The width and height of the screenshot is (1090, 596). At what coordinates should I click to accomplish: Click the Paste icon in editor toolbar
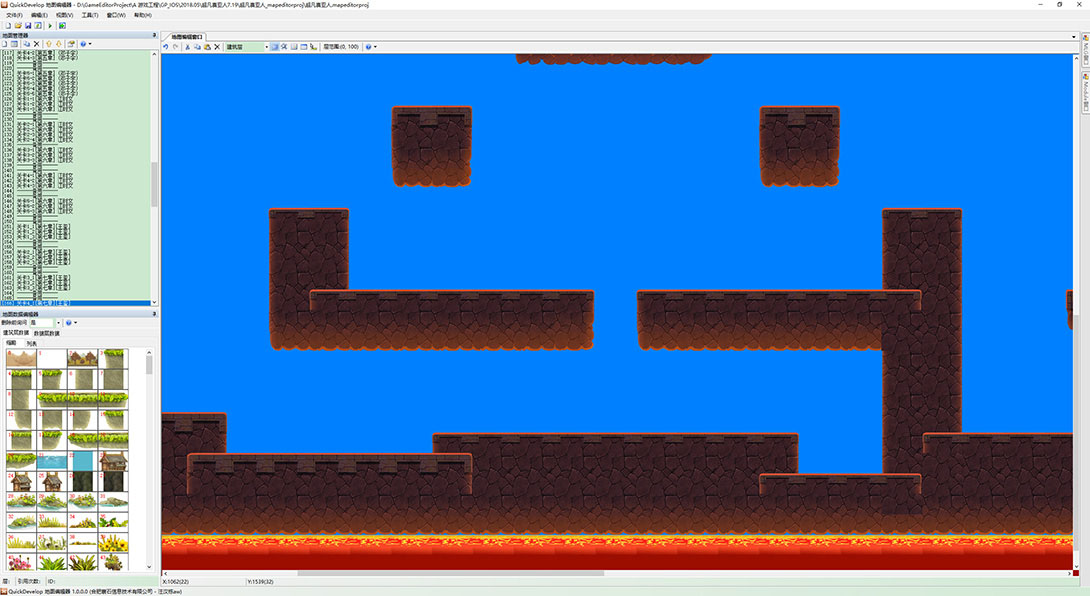click(207, 47)
